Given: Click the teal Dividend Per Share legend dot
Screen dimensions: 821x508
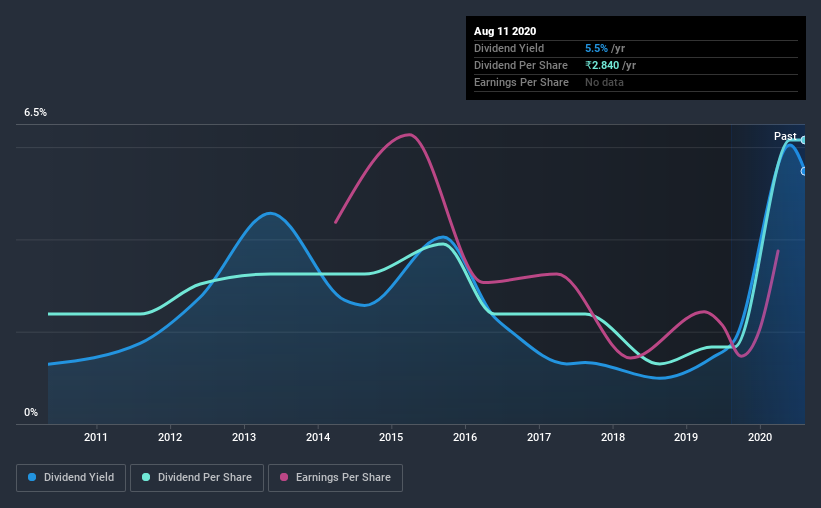Looking at the screenshot, I should click(146, 477).
